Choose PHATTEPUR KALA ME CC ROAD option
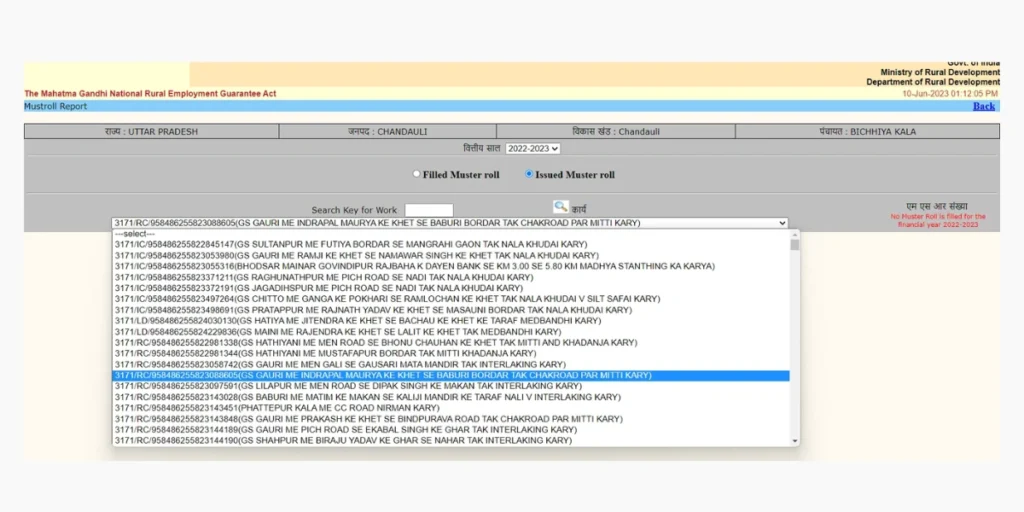Viewport: 1024px width, 512px height. (x=451, y=408)
